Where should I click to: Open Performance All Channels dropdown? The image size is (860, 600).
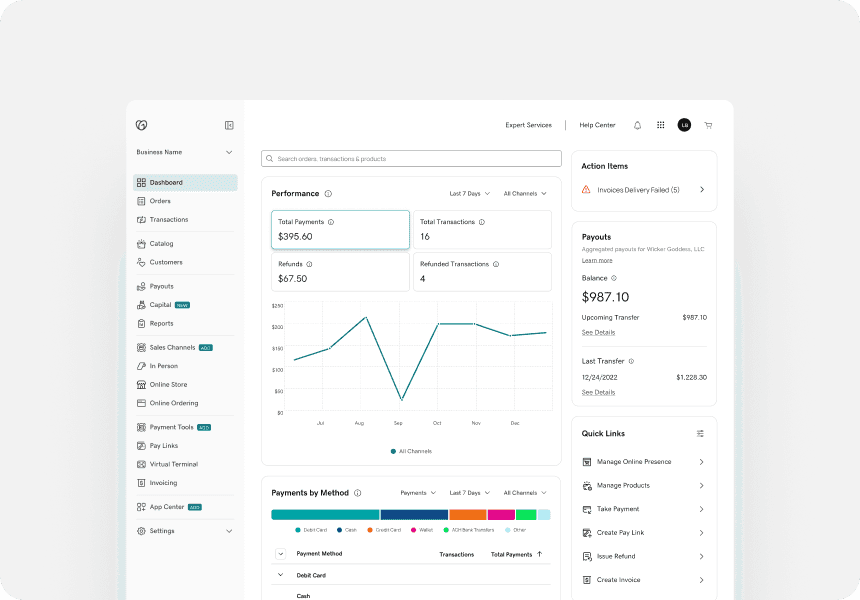pos(525,194)
